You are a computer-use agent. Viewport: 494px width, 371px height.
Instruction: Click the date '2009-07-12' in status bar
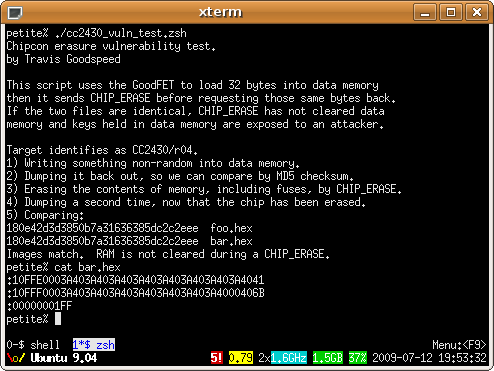pyautogui.click(x=402, y=358)
